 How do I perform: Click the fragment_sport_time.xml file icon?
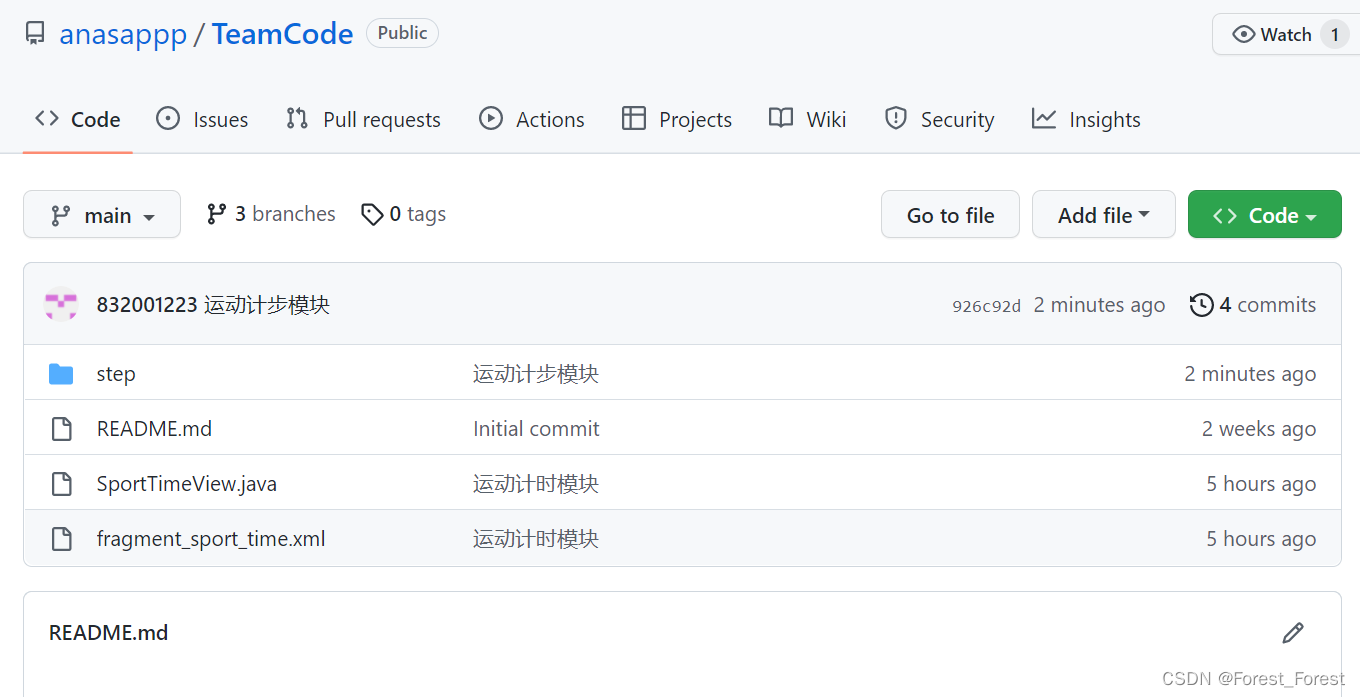click(x=61, y=539)
